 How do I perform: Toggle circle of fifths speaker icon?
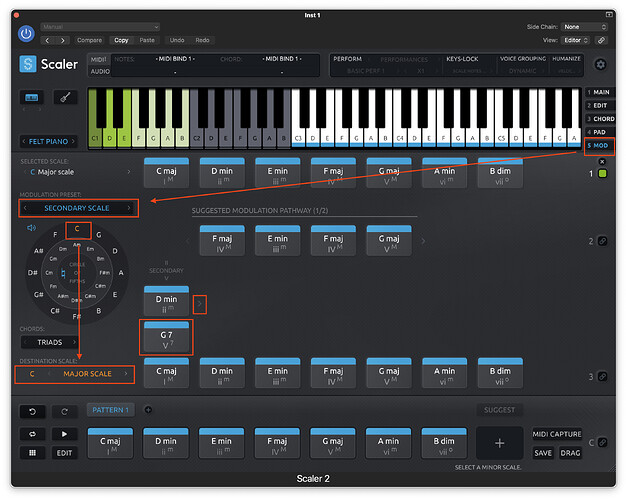pos(32,228)
